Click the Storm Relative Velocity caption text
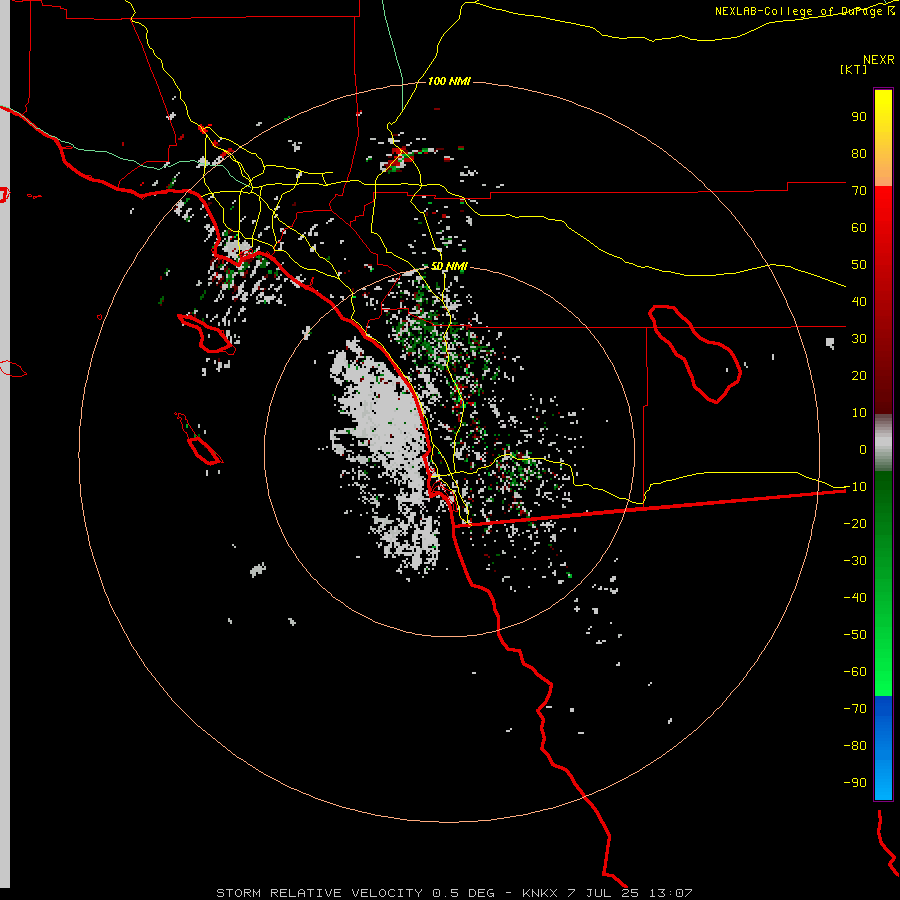The height and width of the screenshot is (900, 900). (x=454, y=893)
